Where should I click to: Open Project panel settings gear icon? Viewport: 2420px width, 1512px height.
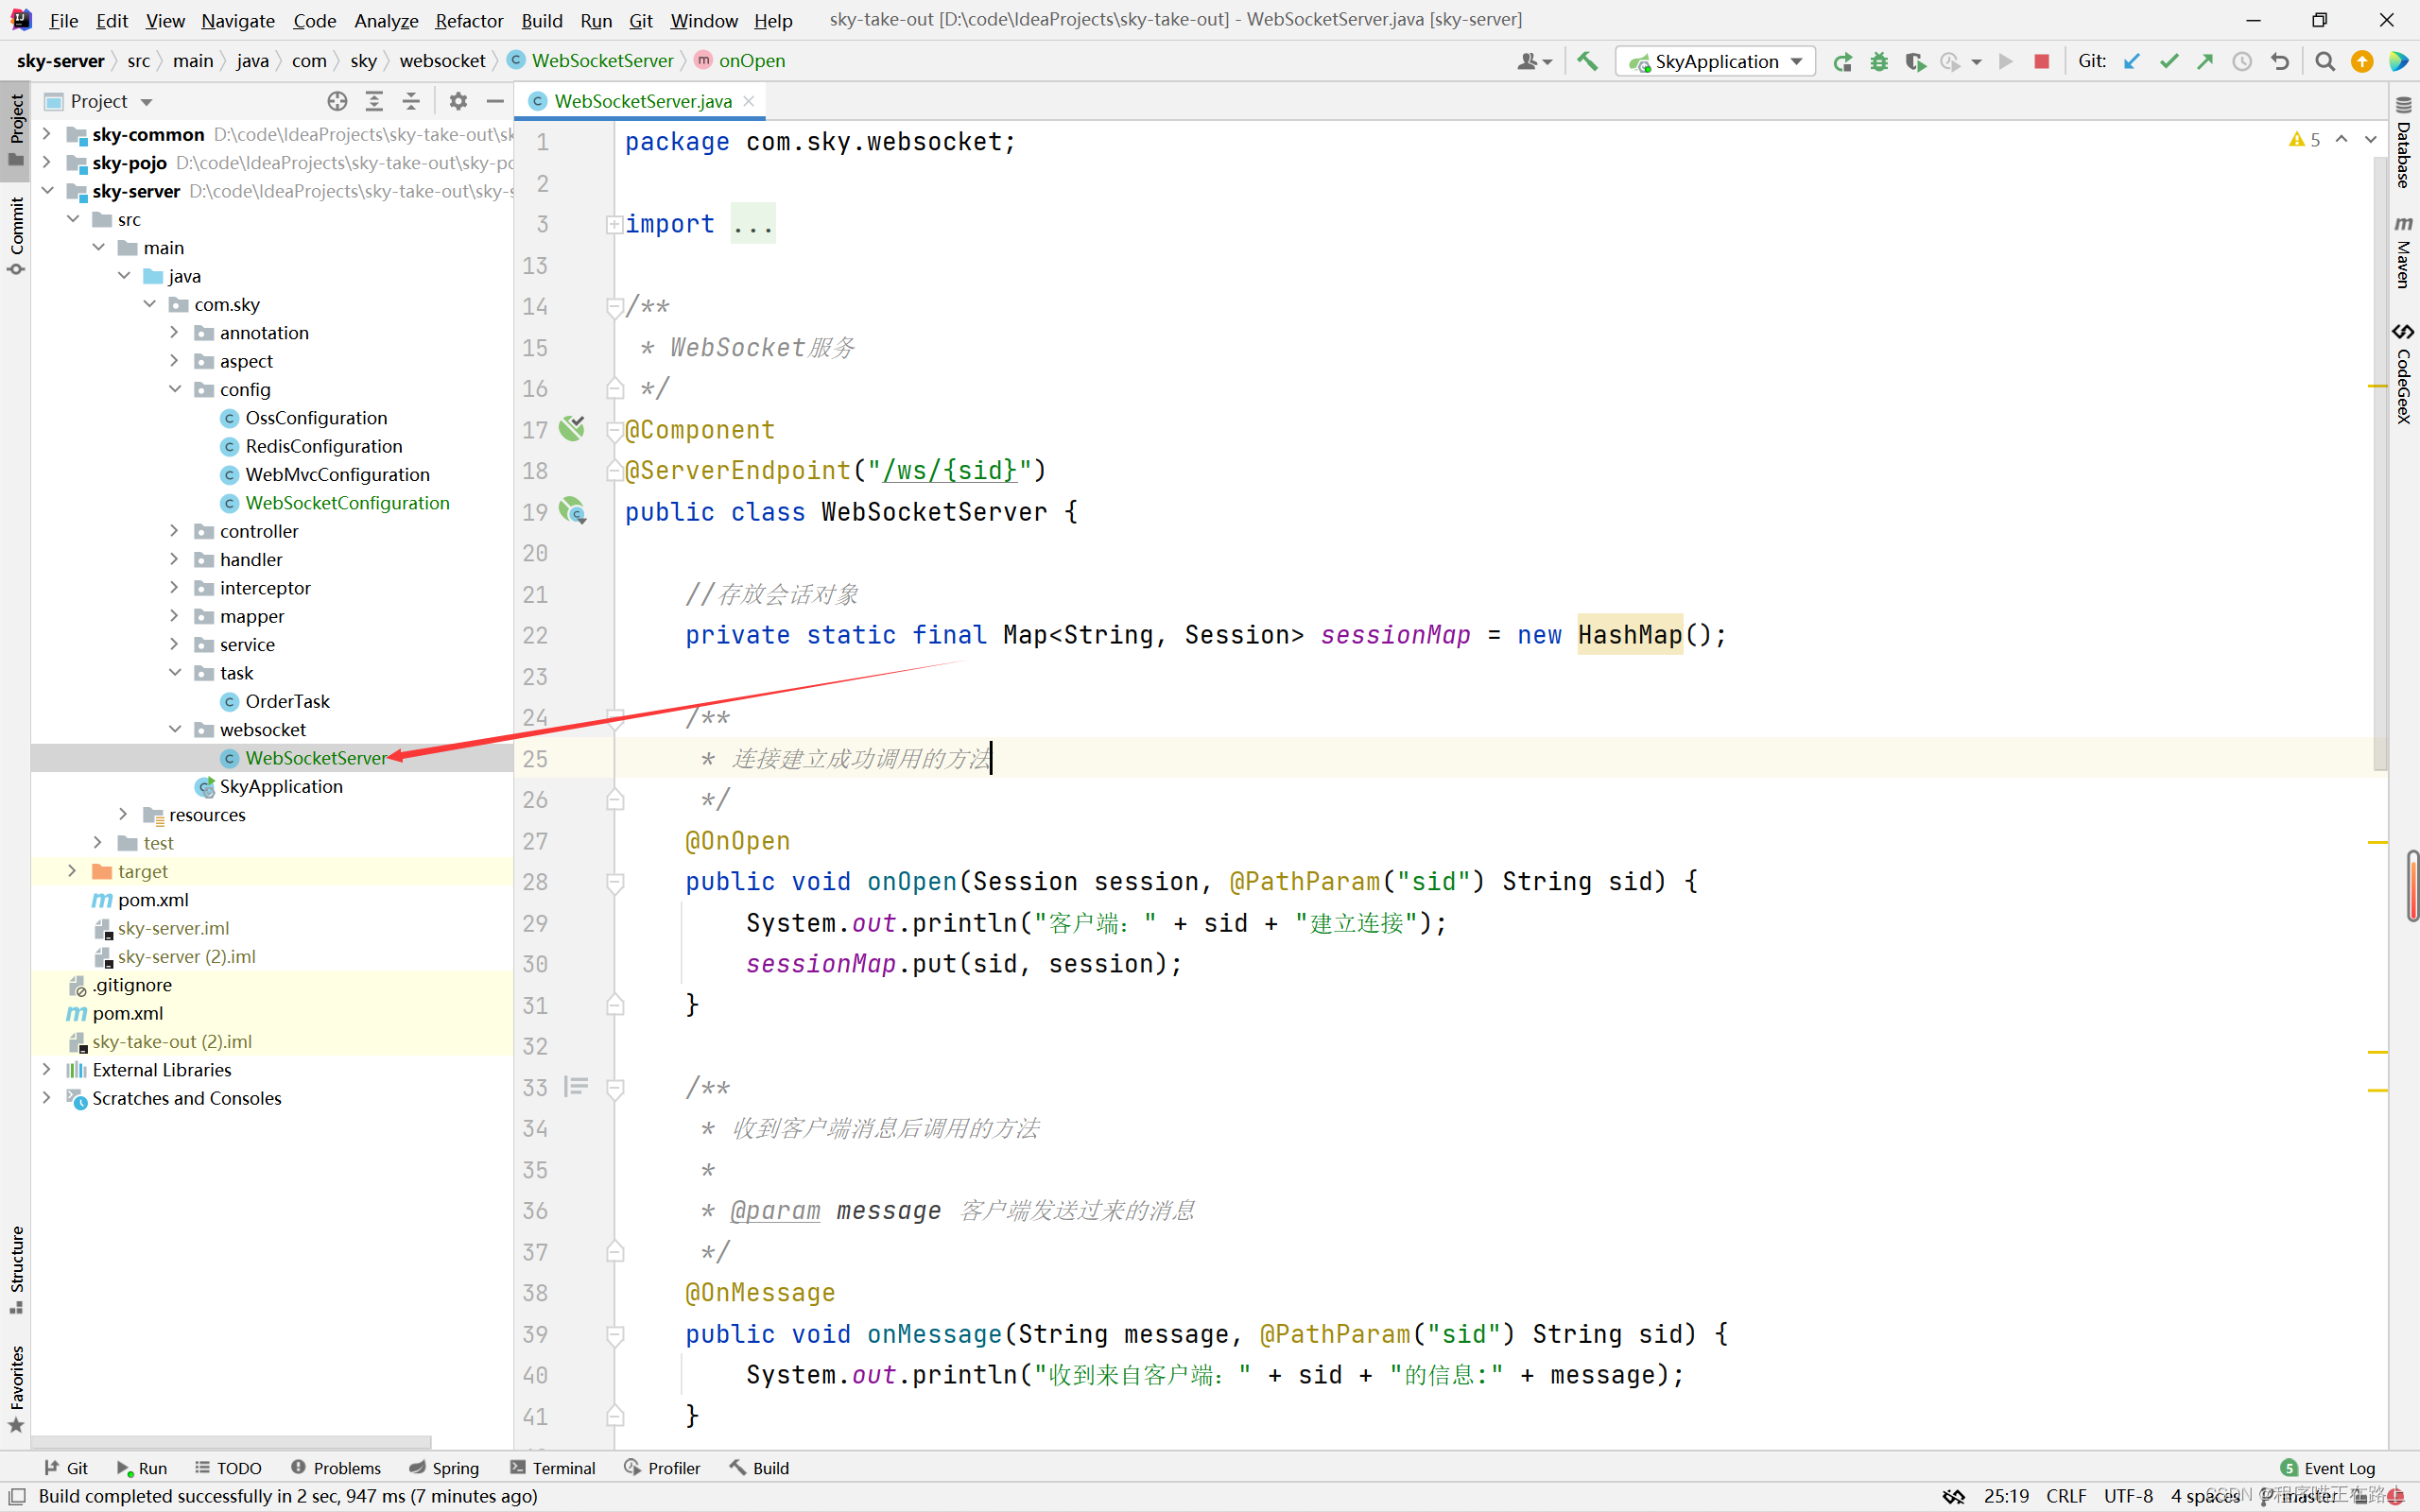click(x=458, y=101)
